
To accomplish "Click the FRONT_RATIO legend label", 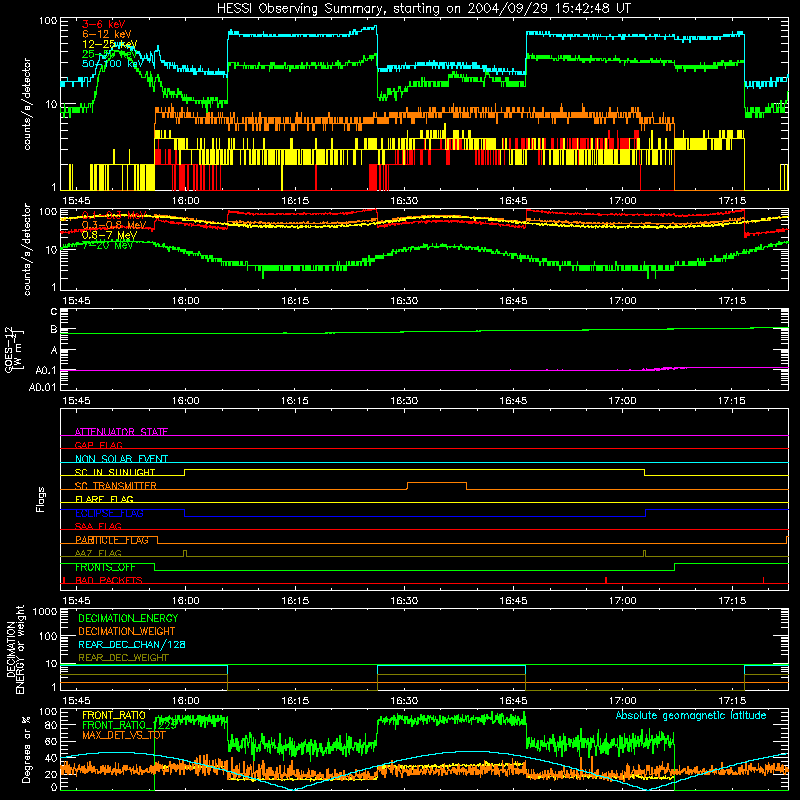I will point(114,716).
